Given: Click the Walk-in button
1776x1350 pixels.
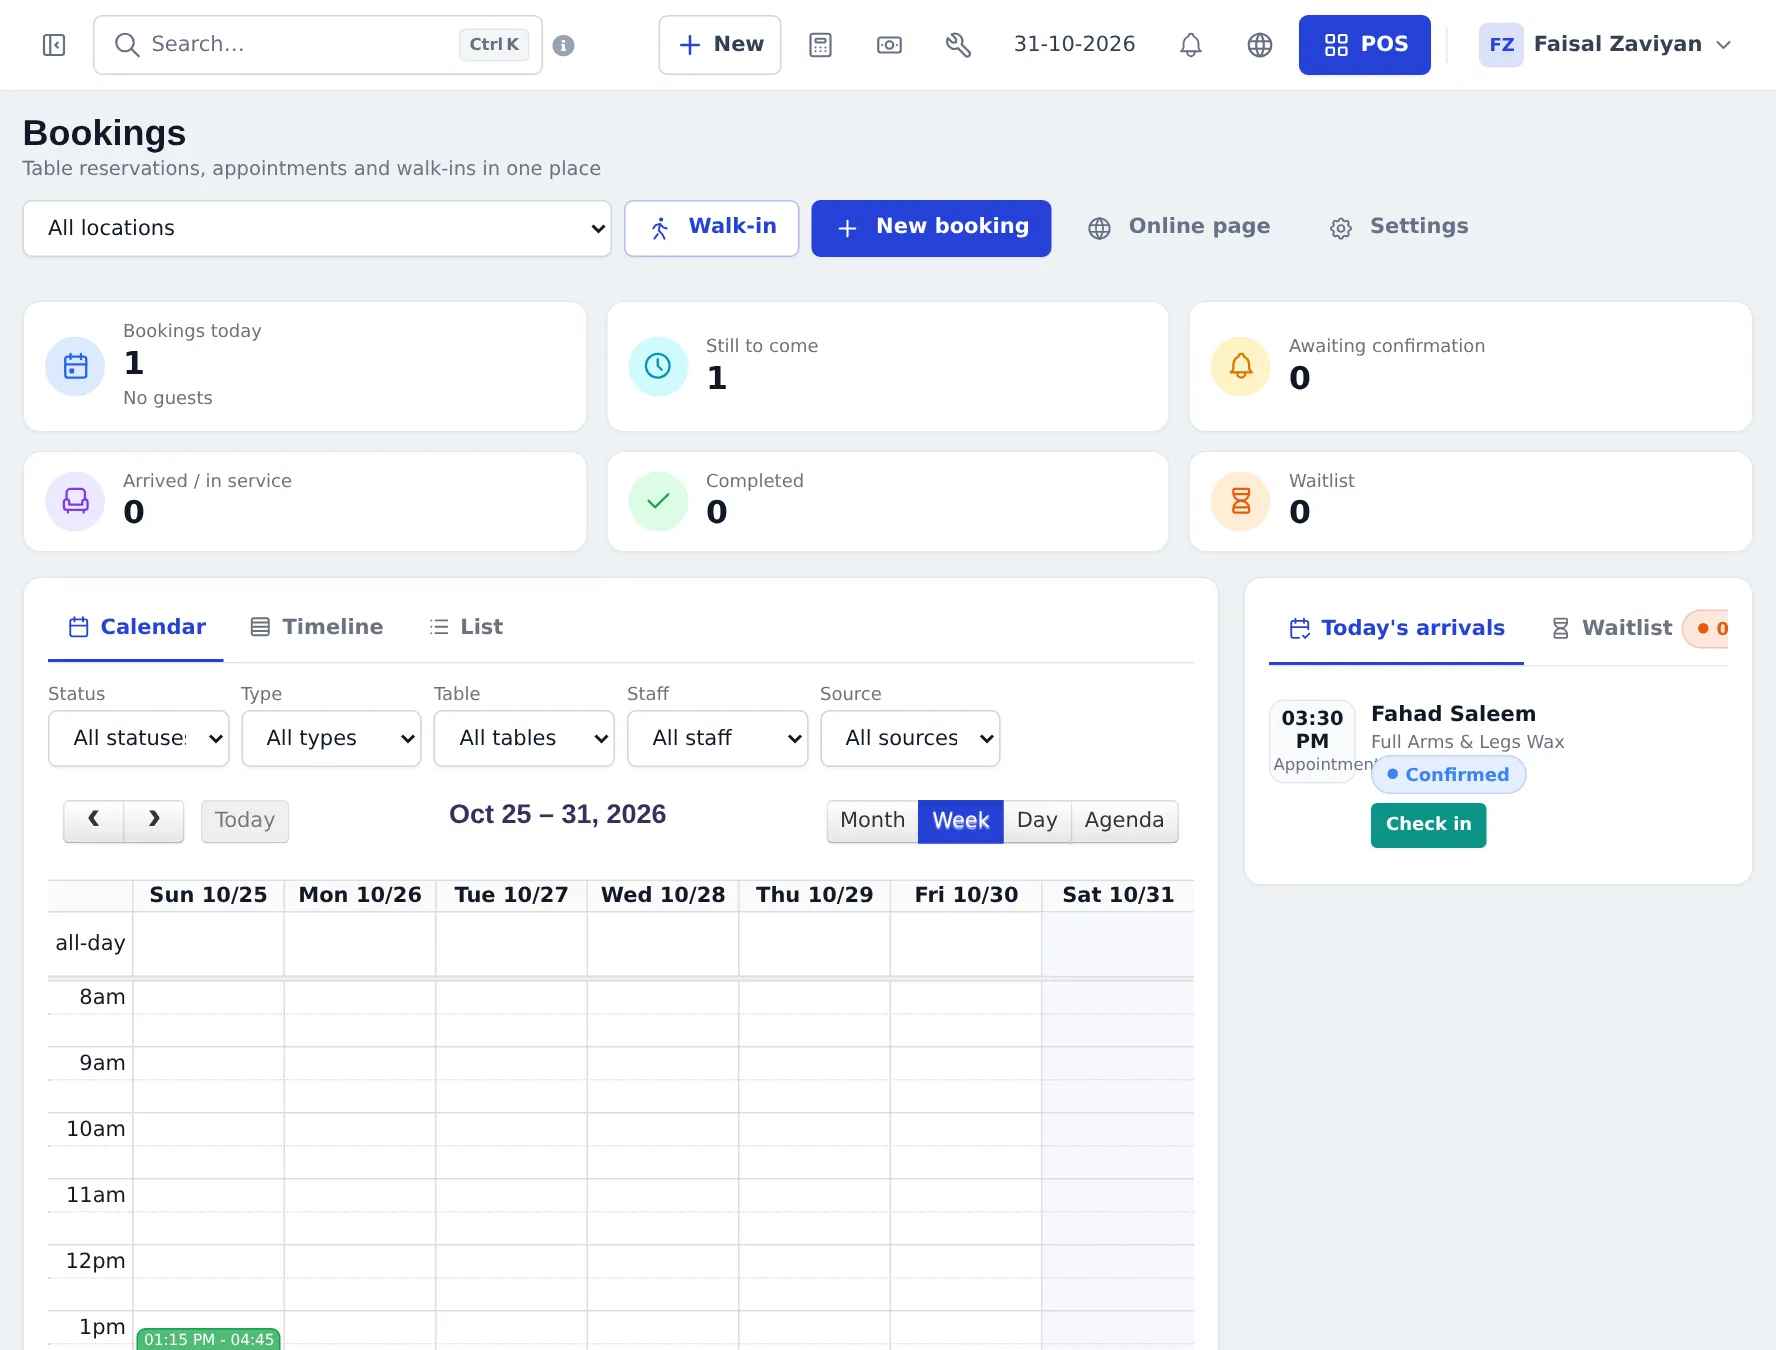Looking at the screenshot, I should 712,228.
